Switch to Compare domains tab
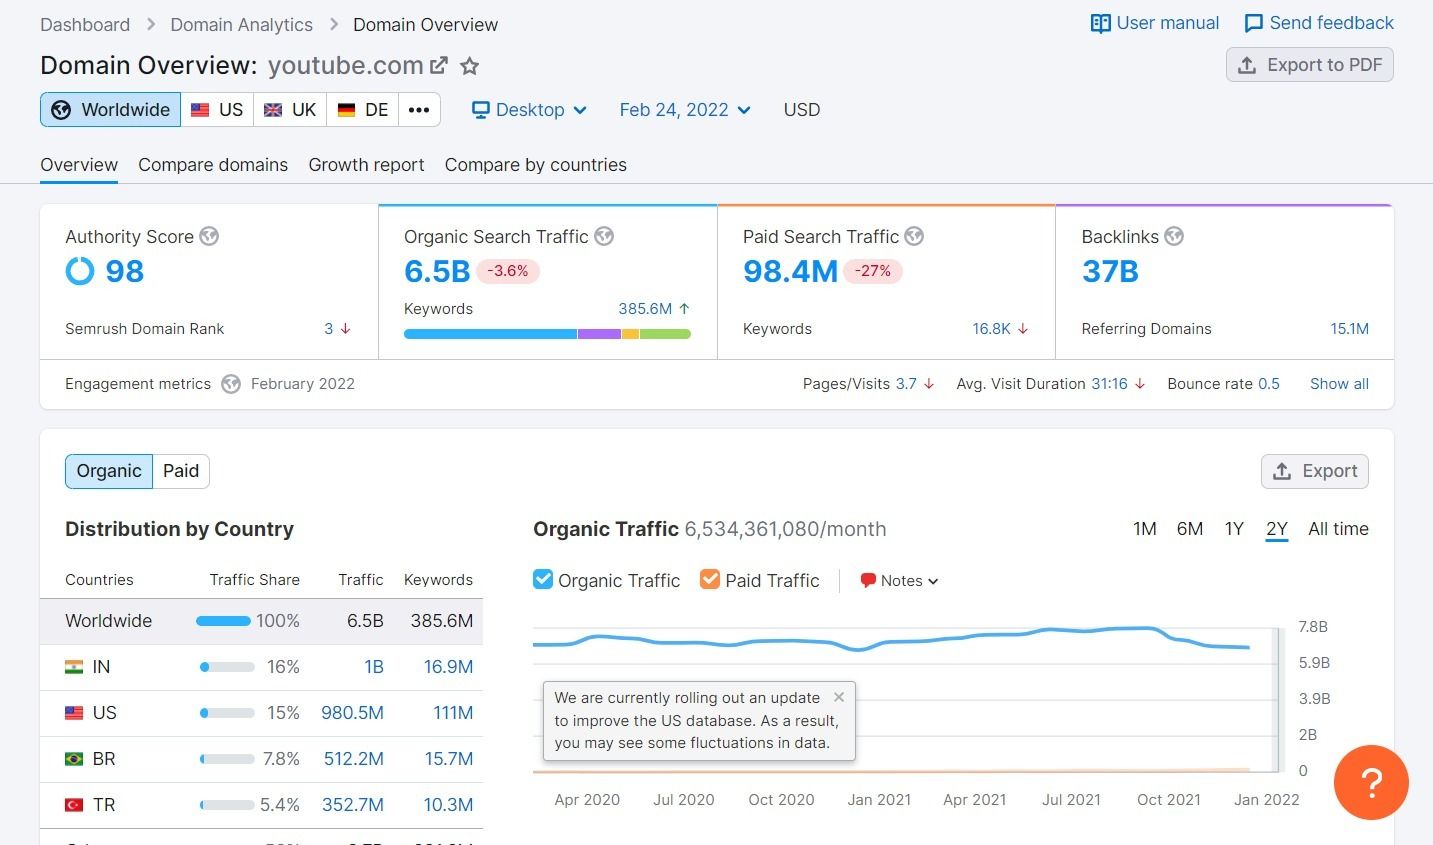1433x845 pixels. pyautogui.click(x=213, y=165)
